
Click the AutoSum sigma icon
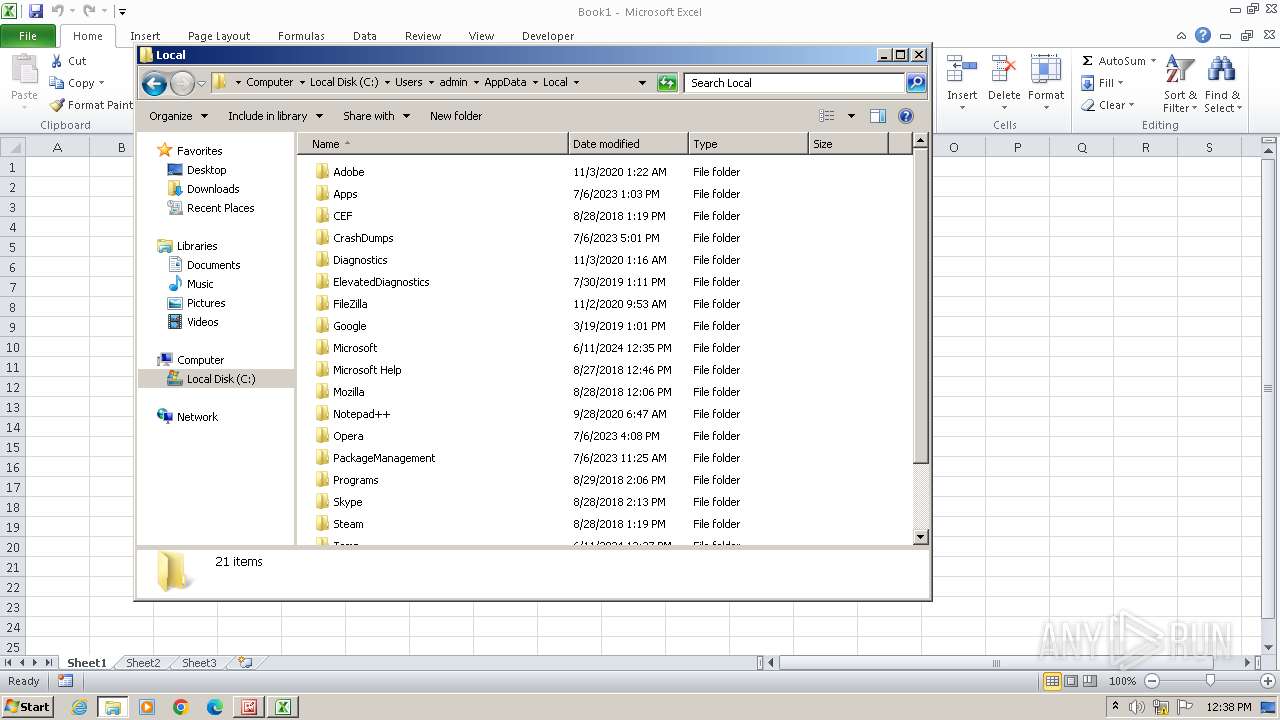tap(1088, 61)
